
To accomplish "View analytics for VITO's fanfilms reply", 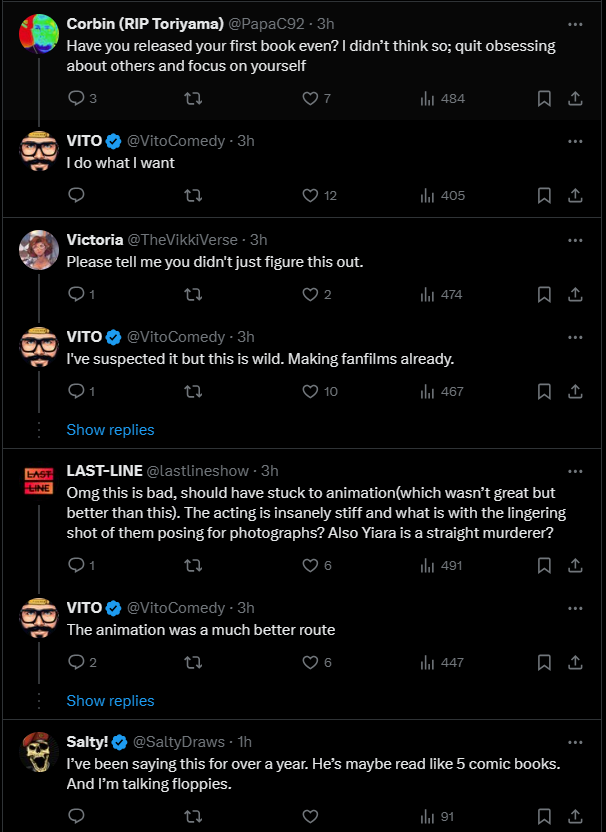I will point(442,392).
